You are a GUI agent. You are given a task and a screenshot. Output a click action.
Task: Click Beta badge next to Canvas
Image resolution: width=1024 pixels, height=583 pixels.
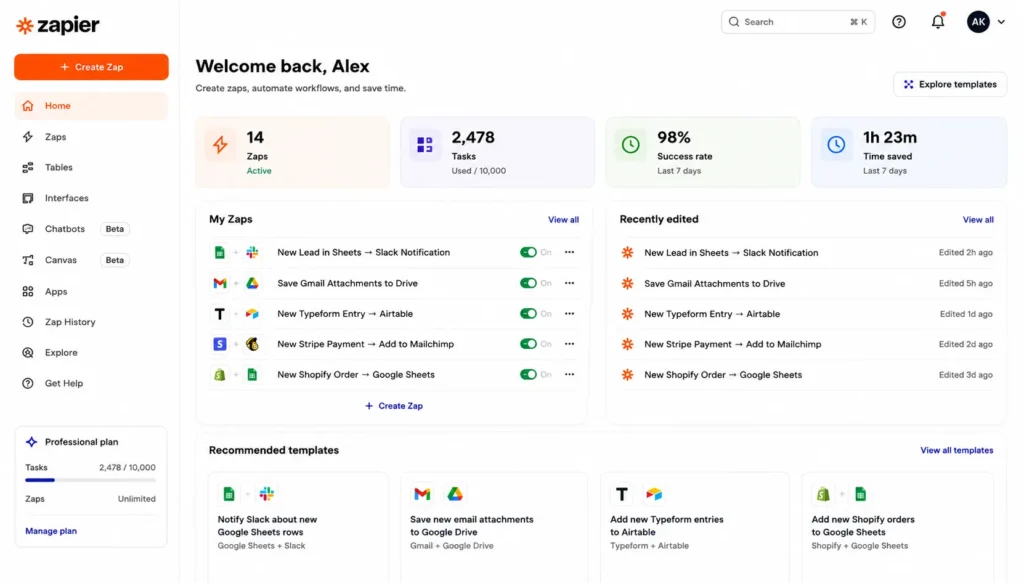click(x=114, y=260)
